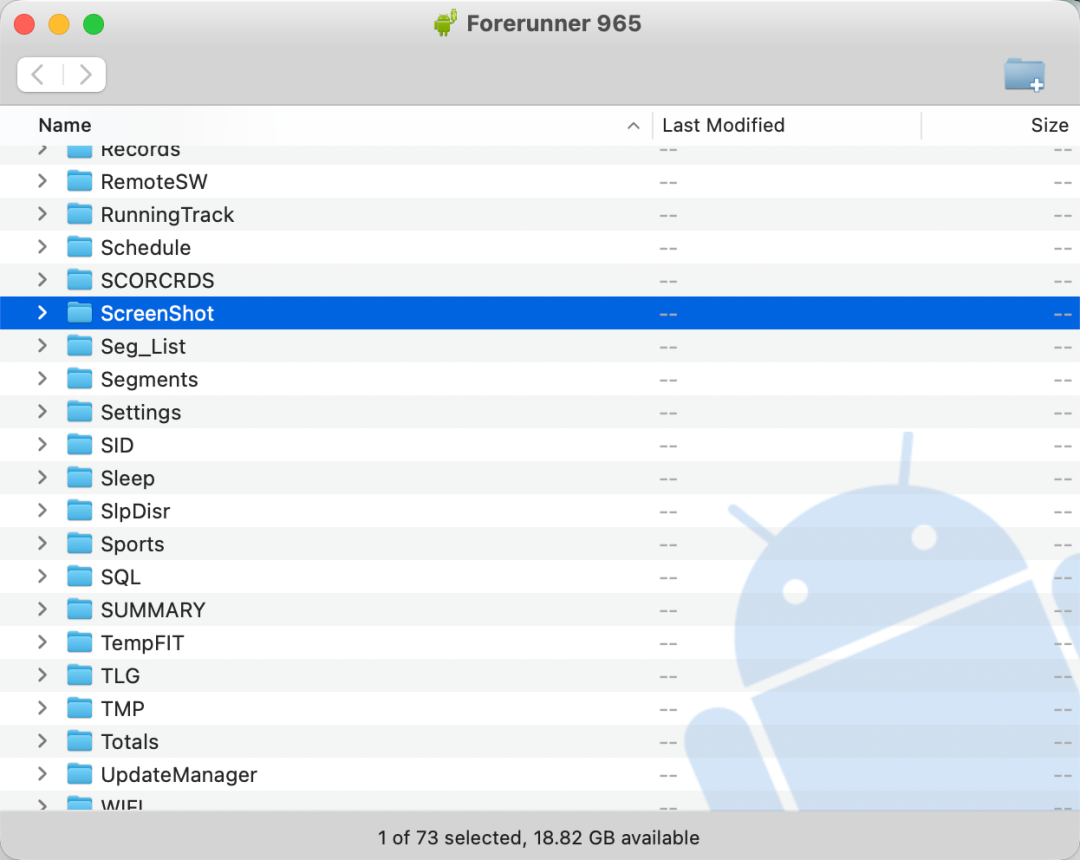Expand the Sports folder
Viewport: 1080px width, 860px height.
click(43, 543)
